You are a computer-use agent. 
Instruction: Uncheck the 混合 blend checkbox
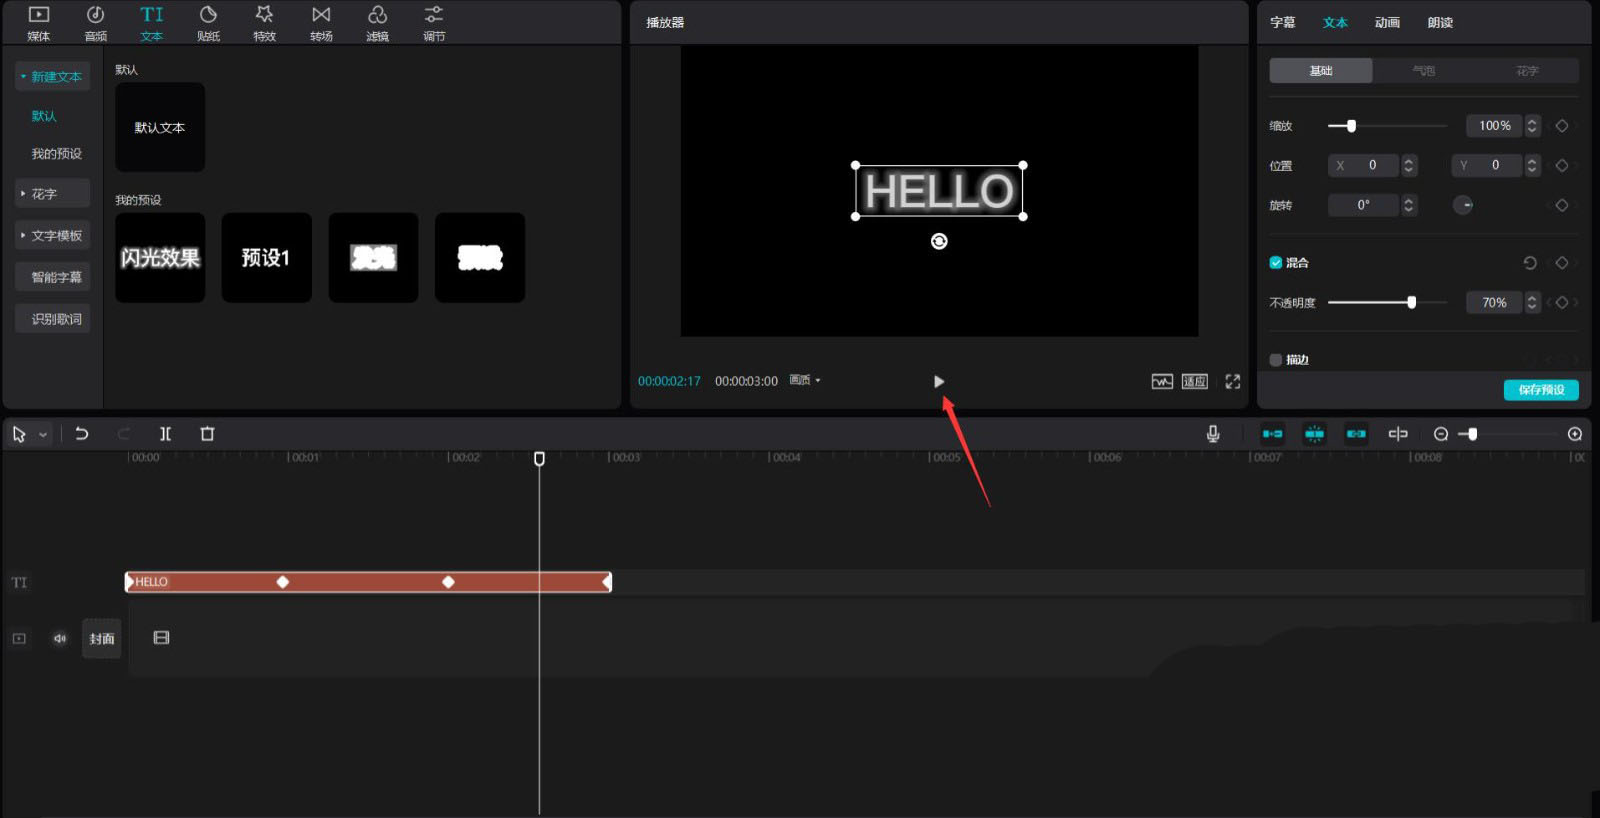pyautogui.click(x=1275, y=263)
